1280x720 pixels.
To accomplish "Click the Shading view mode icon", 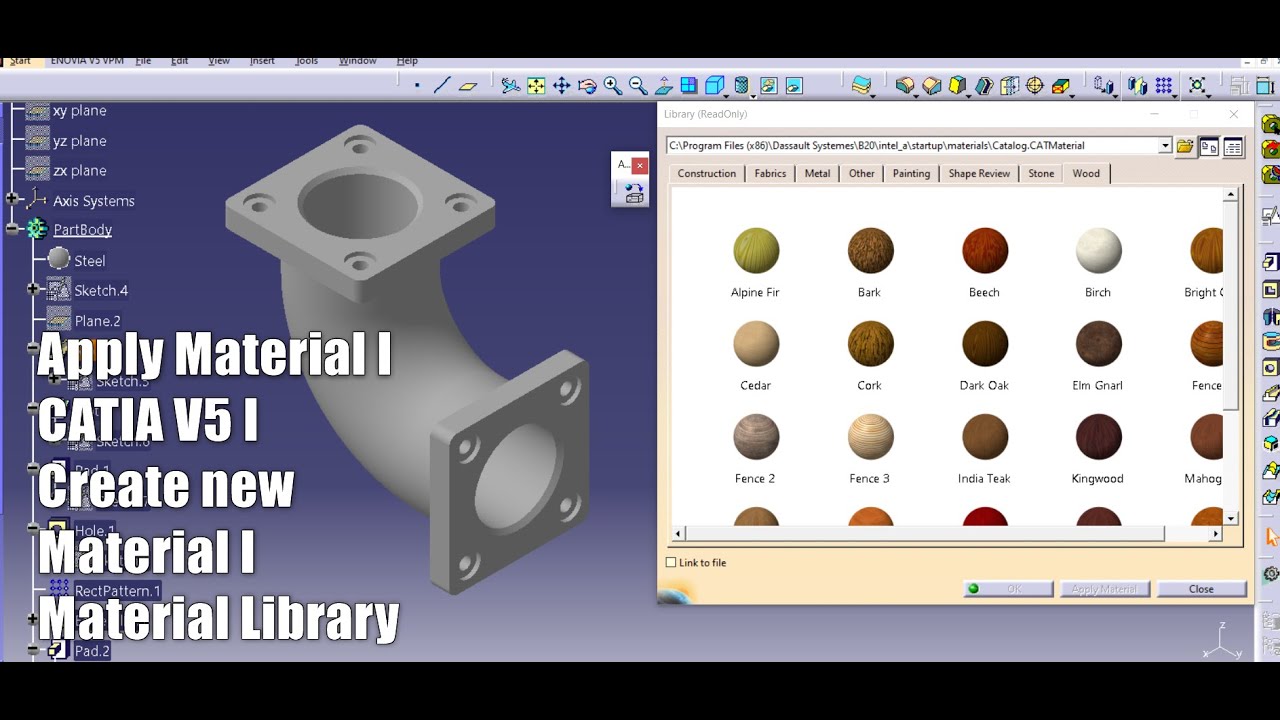I will (x=741, y=86).
